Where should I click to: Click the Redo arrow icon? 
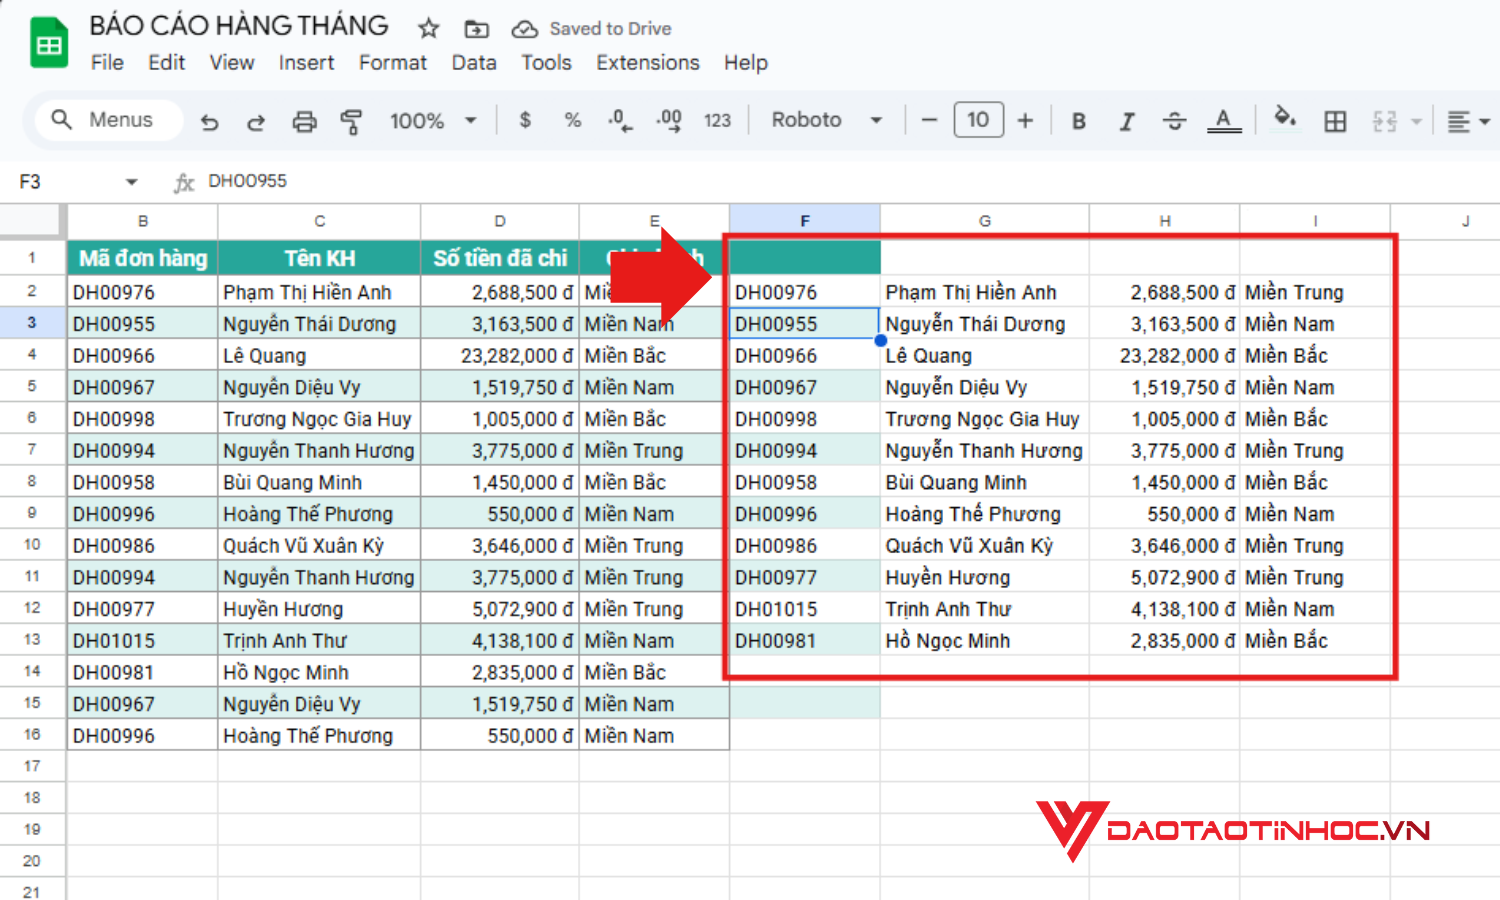click(256, 121)
